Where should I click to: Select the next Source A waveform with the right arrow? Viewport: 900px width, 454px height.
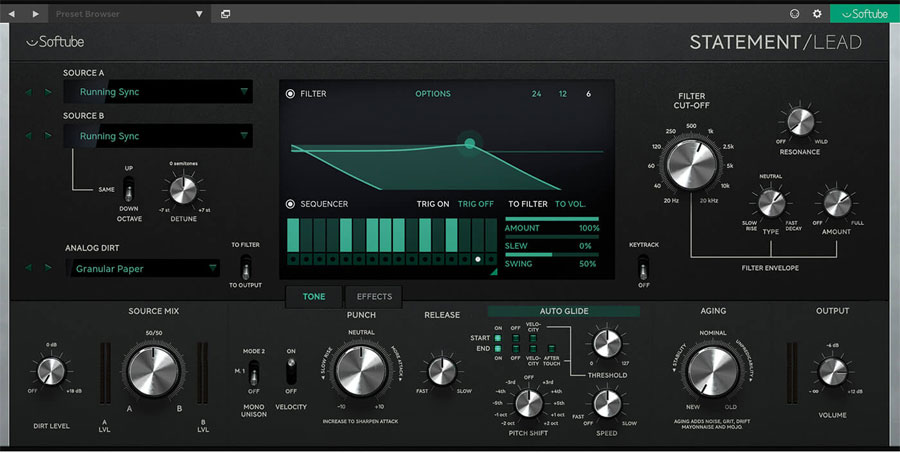48,92
